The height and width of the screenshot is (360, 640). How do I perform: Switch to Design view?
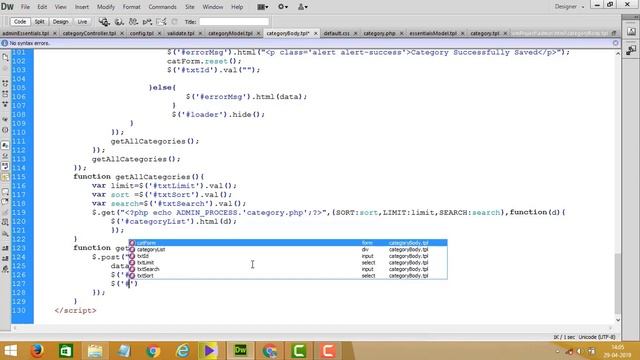(x=60, y=22)
